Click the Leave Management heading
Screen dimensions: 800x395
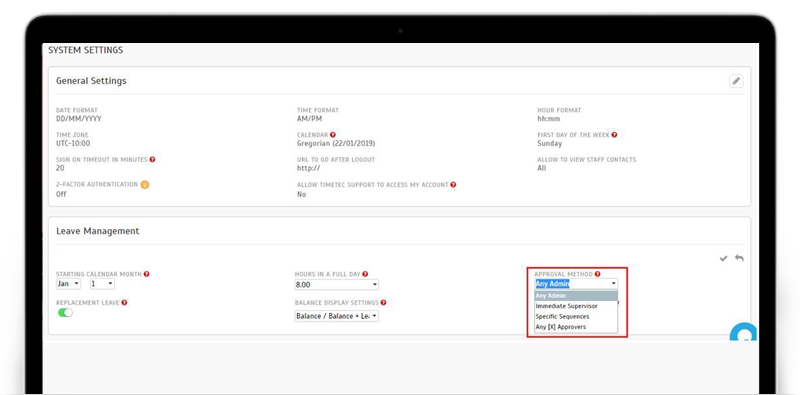(97, 231)
